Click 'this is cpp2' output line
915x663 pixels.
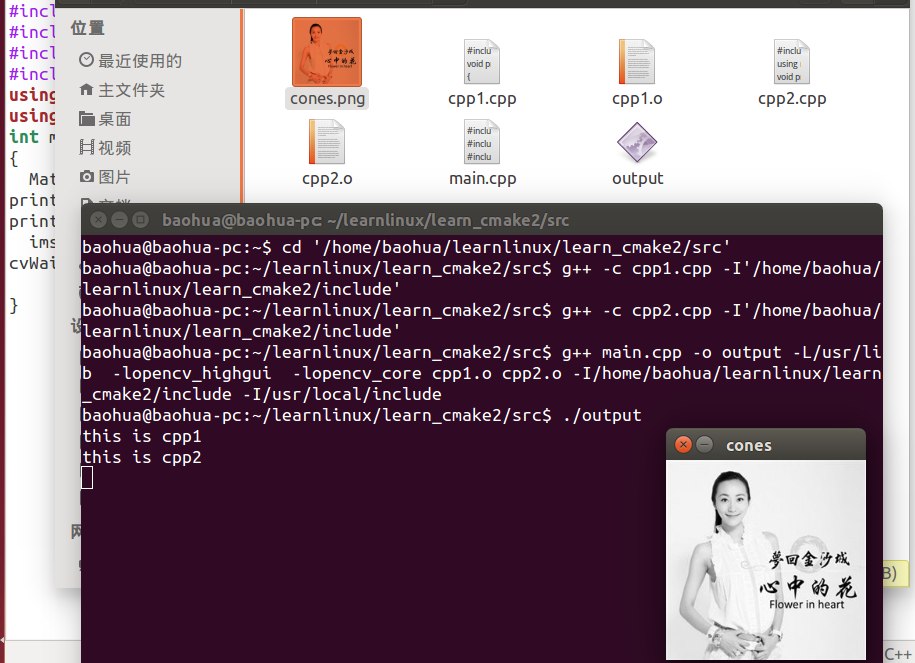point(142,458)
